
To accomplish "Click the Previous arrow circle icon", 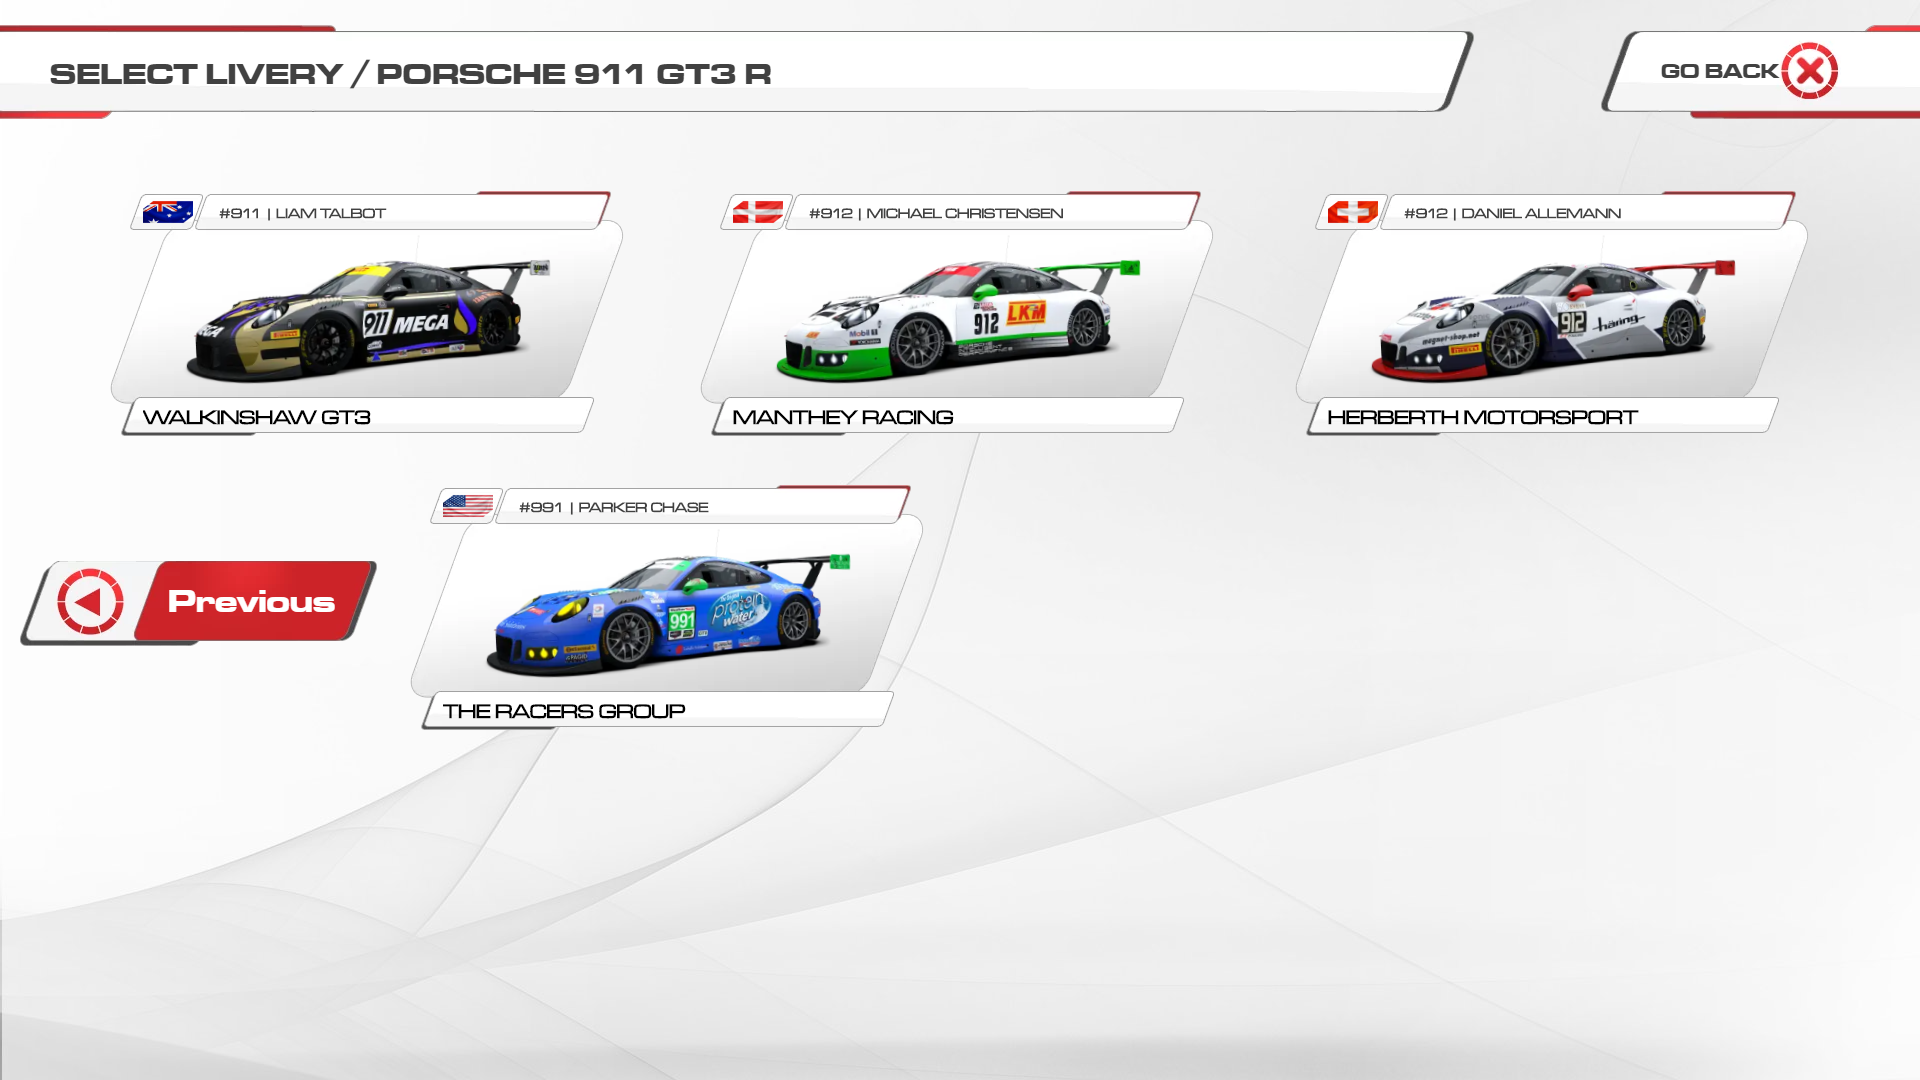I will pos(91,602).
